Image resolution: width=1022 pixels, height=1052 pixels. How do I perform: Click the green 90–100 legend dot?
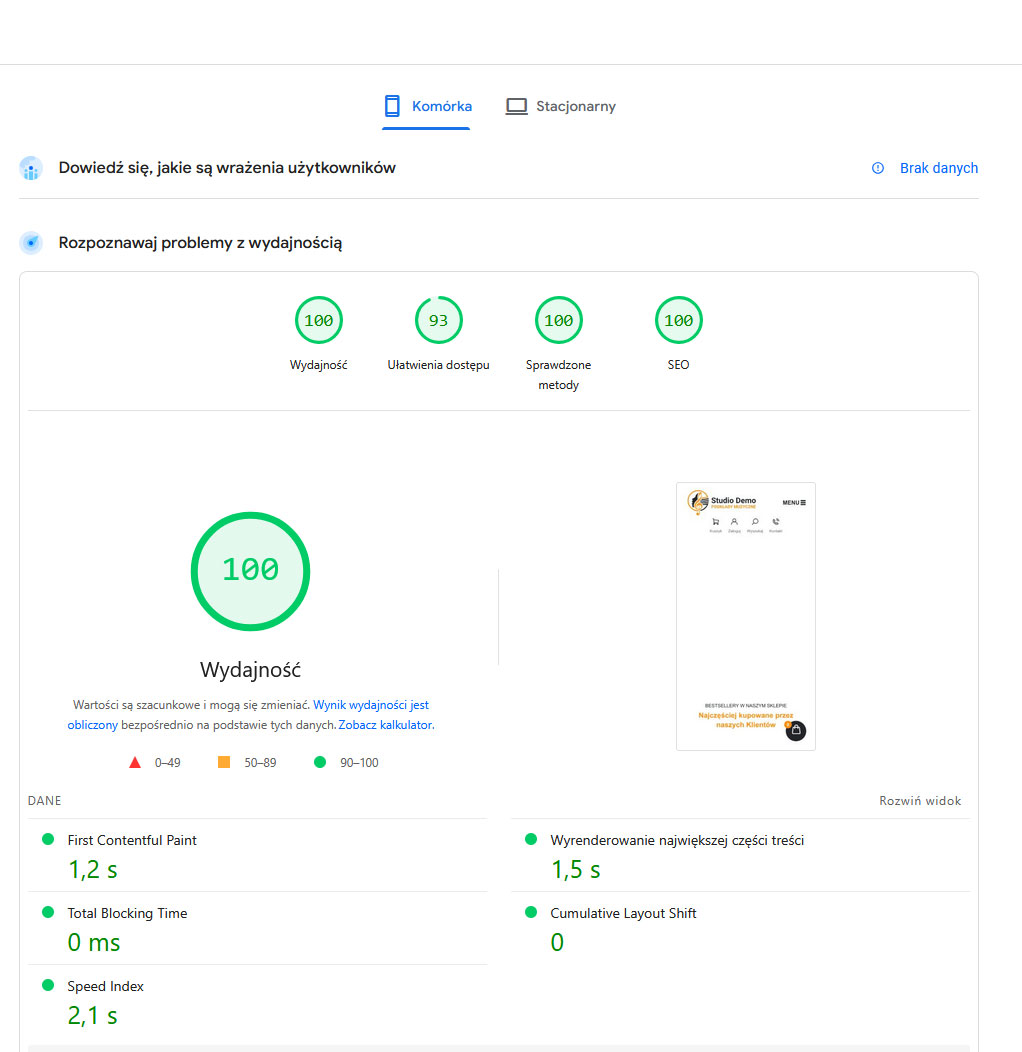[x=319, y=762]
